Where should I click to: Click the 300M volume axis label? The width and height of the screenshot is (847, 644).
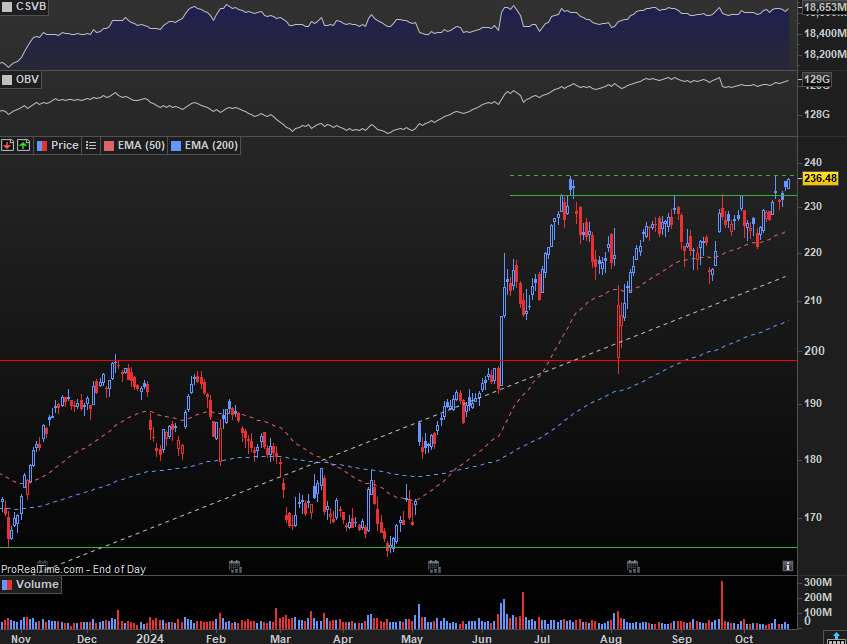point(818,582)
